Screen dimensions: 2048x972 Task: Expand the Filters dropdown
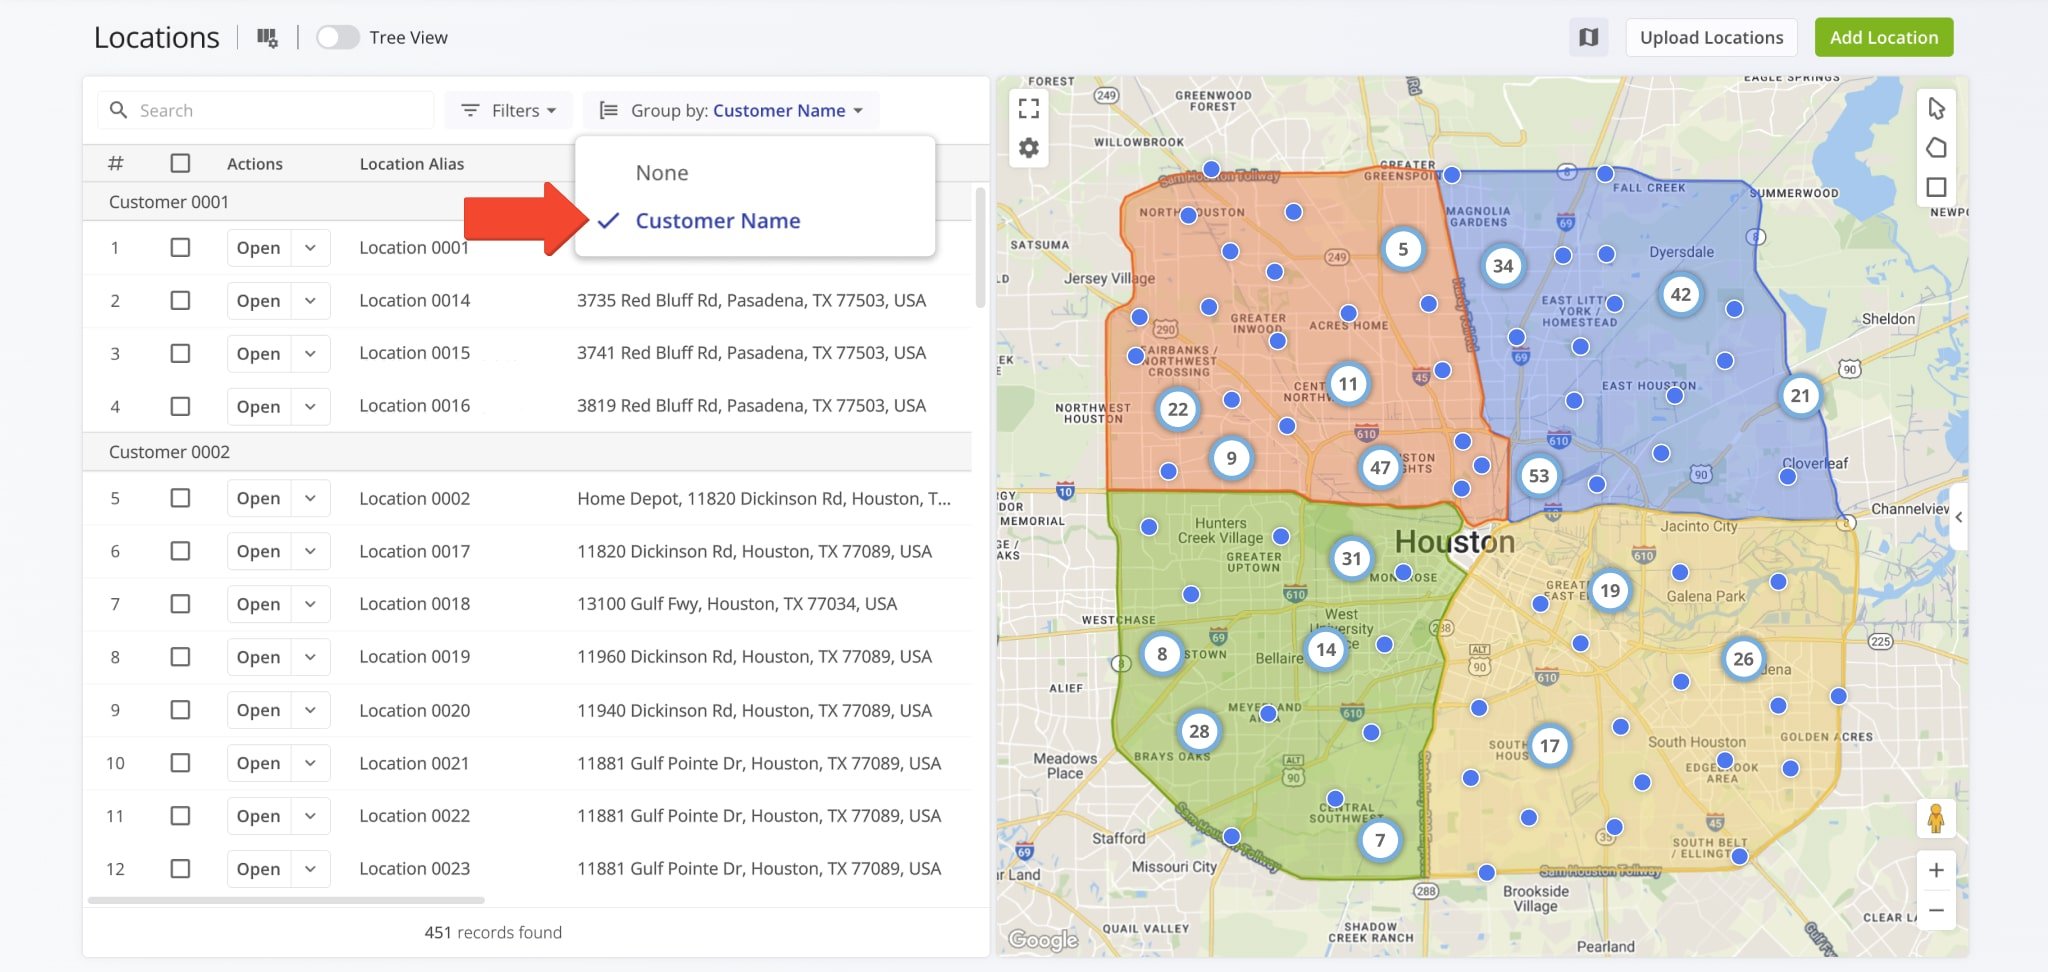509,111
